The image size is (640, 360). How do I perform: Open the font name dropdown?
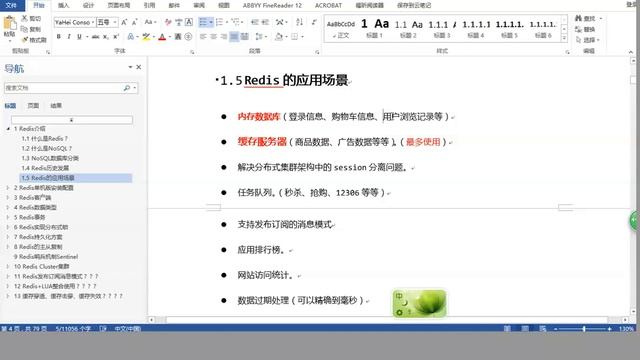[x=93, y=22]
